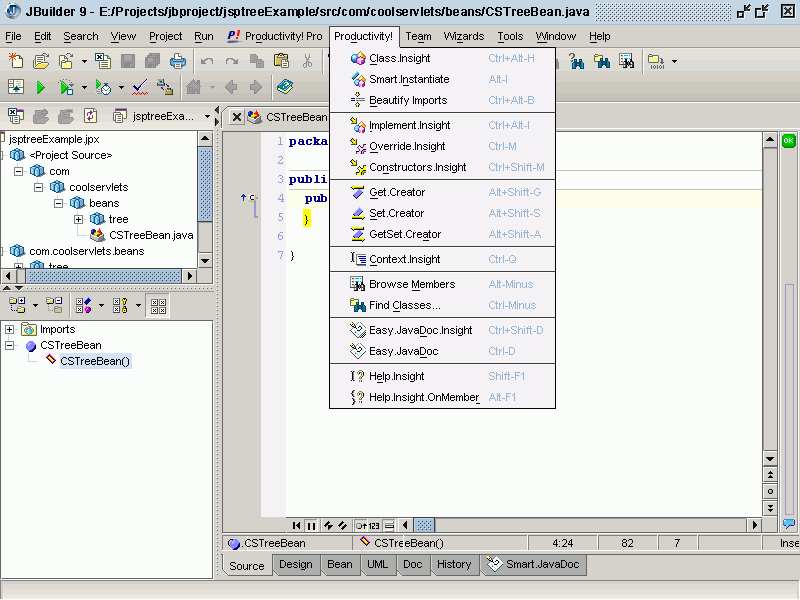
Task: Choose Easy.JavaDoc menu item
Action: coord(442,351)
